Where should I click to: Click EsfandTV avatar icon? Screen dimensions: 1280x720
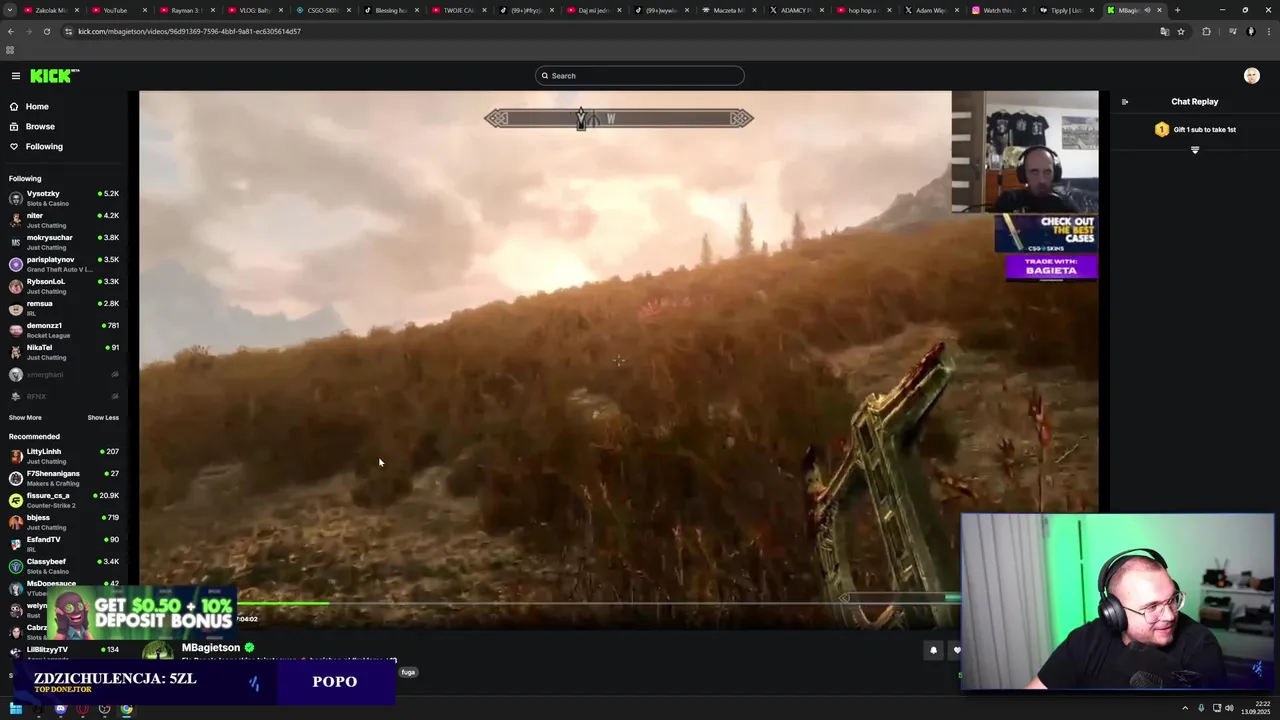tap(16, 544)
